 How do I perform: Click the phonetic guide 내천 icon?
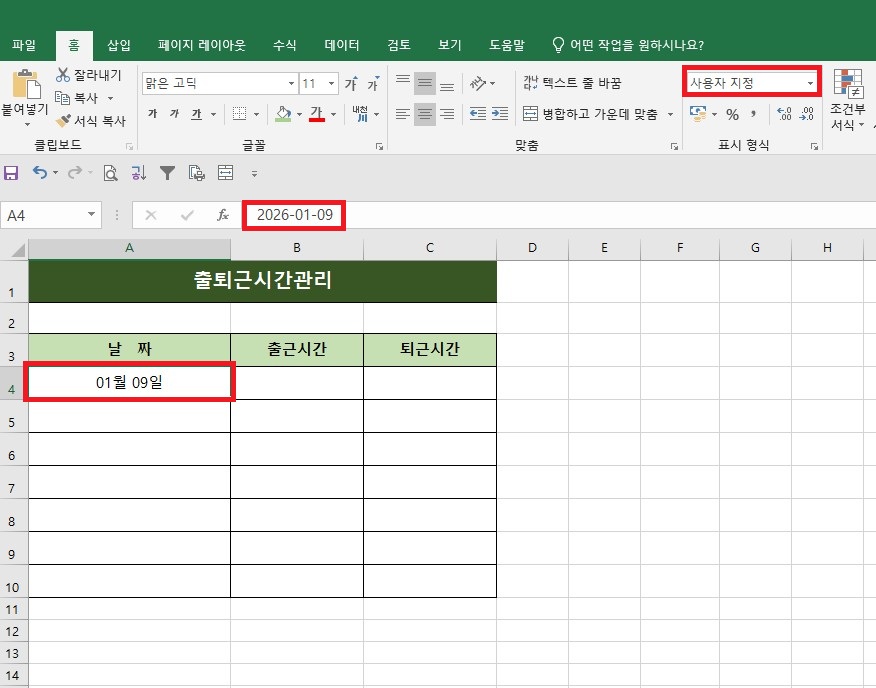[360, 114]
